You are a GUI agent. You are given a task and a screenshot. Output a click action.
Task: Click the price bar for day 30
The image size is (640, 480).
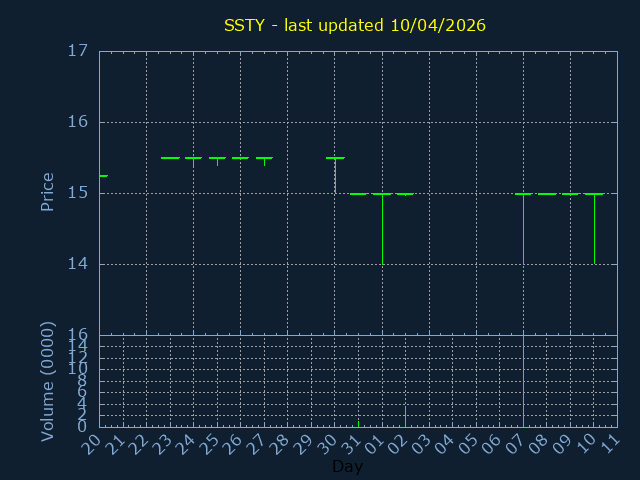[335, 175]
